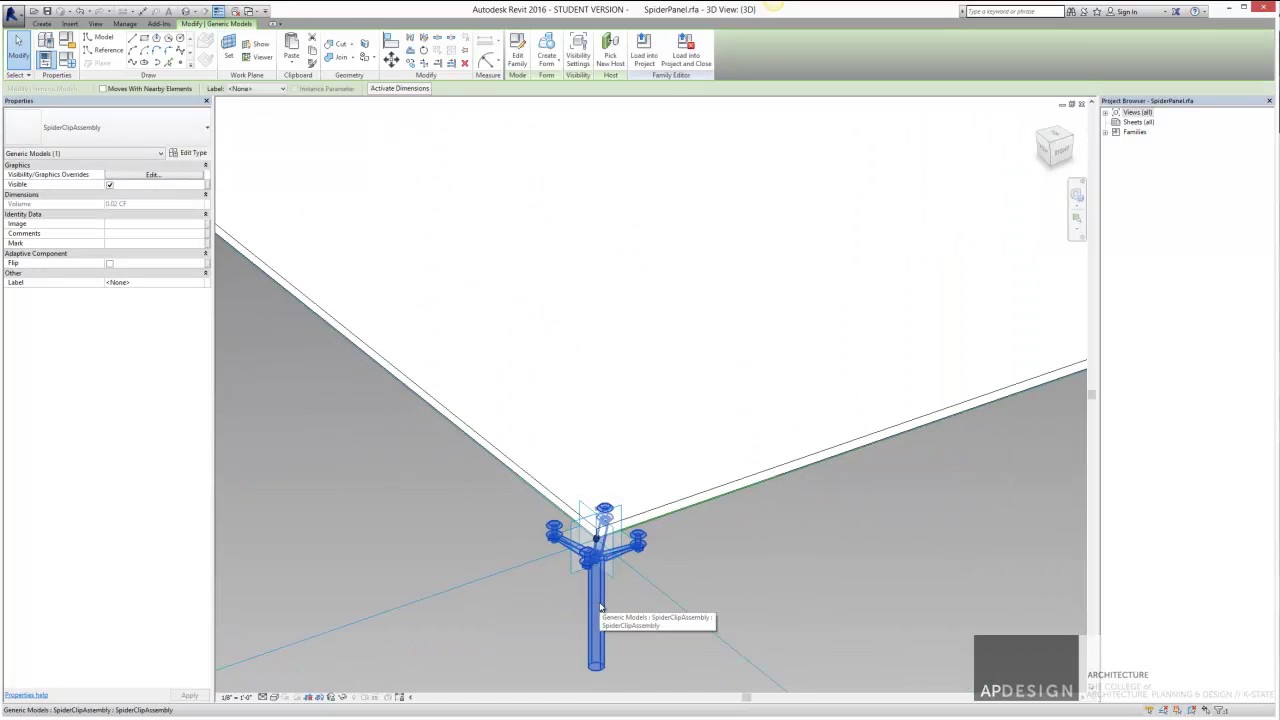Image resolution: width=1280 pixels, height=720 pixels.
Task: Collapse the Graphics properties section
Action: coord(206,165)
